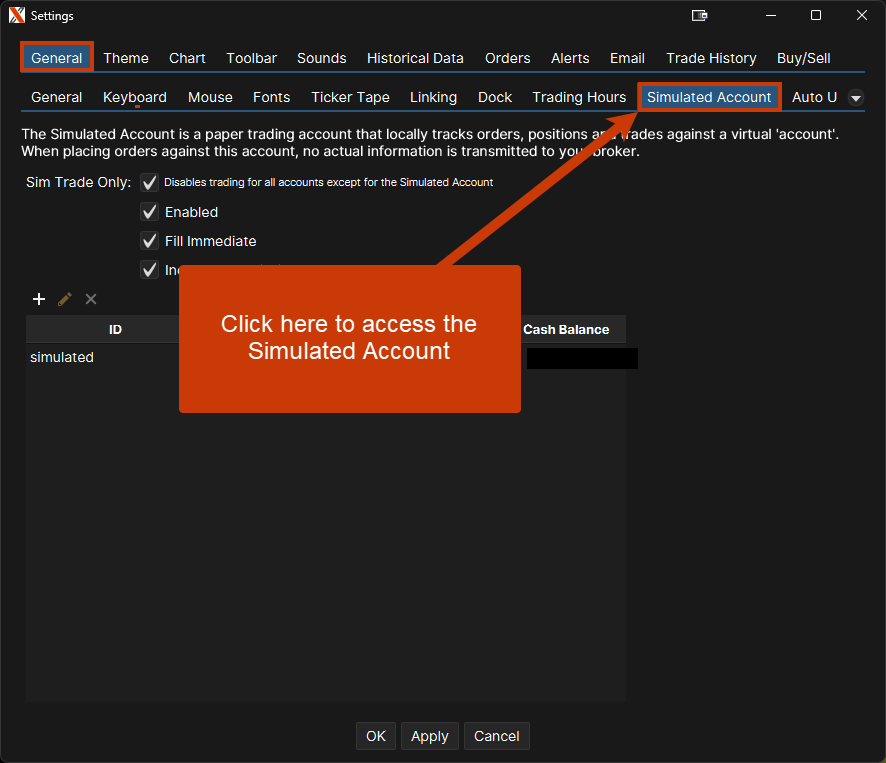Click the OK button
The image size is (886, 763).
coord(376,736)
